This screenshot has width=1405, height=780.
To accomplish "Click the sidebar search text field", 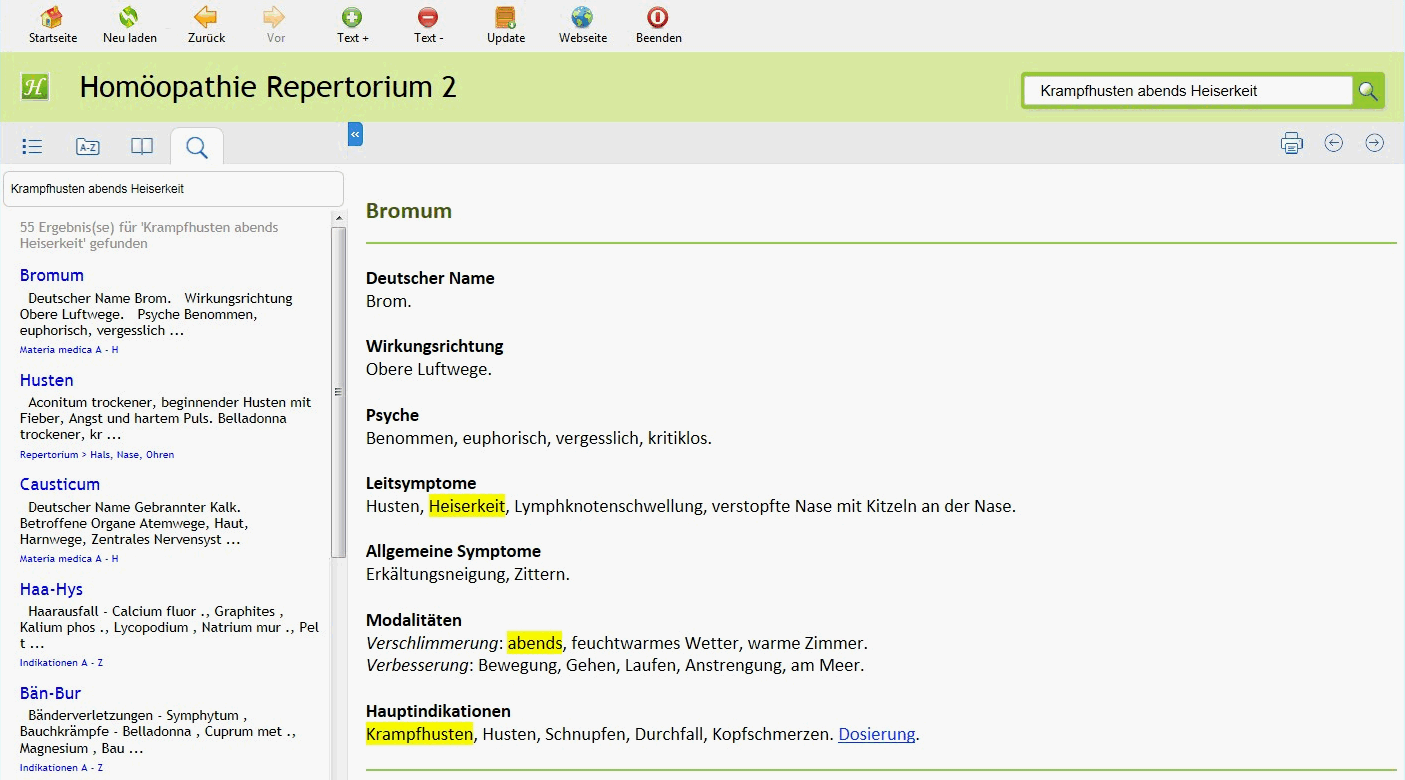I will 173,188.
